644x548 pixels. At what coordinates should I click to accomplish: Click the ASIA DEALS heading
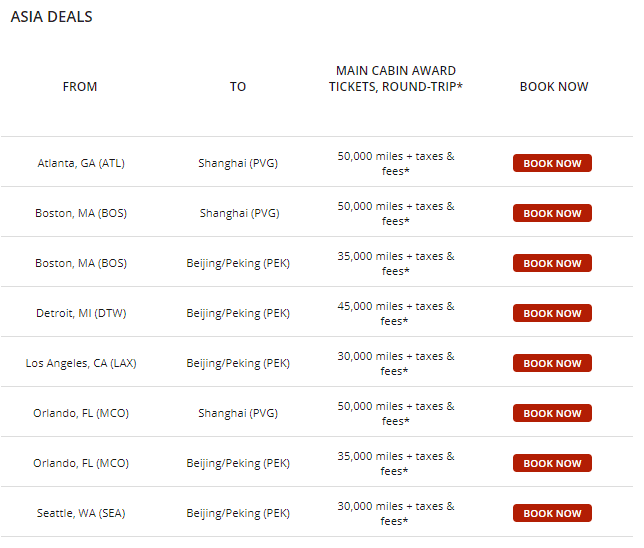pyautogui.click(x=51, y=17)
